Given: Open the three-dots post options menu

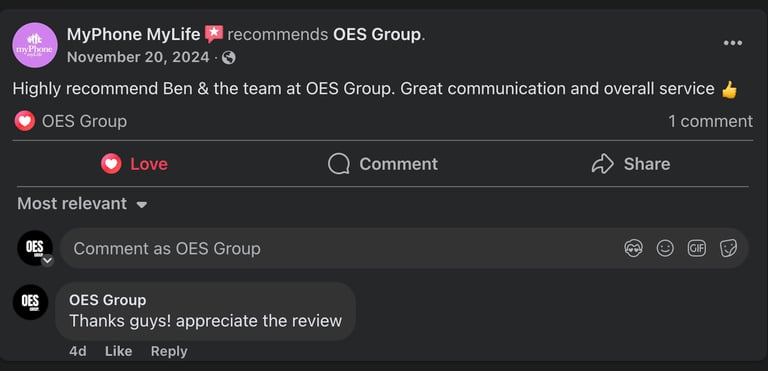Looking at the screenshot, I should pyautogui.click(x=732, y=43).
